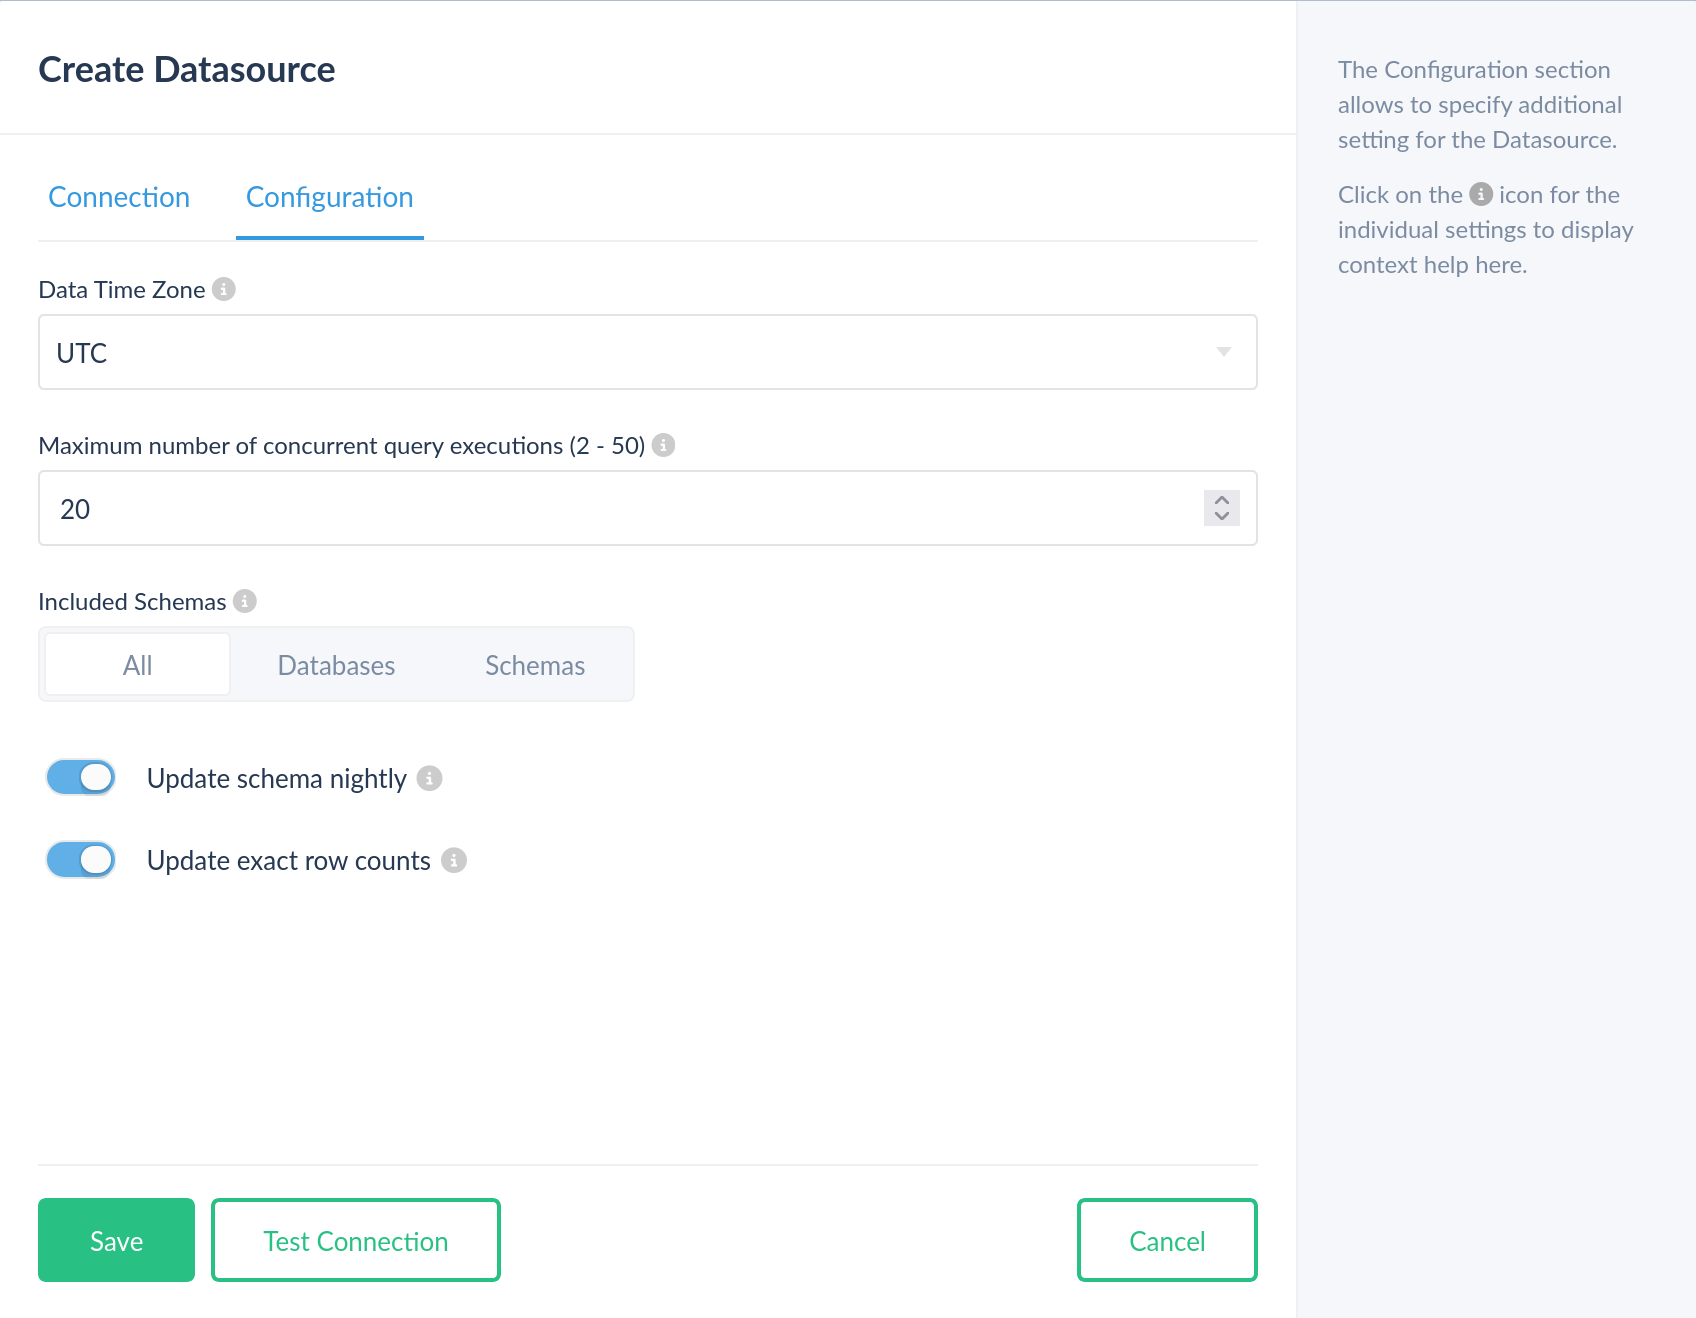Choose Databases in Included Schemas selector
The width and height of the screenshot is (1696, 1318).
pos(336,665)
